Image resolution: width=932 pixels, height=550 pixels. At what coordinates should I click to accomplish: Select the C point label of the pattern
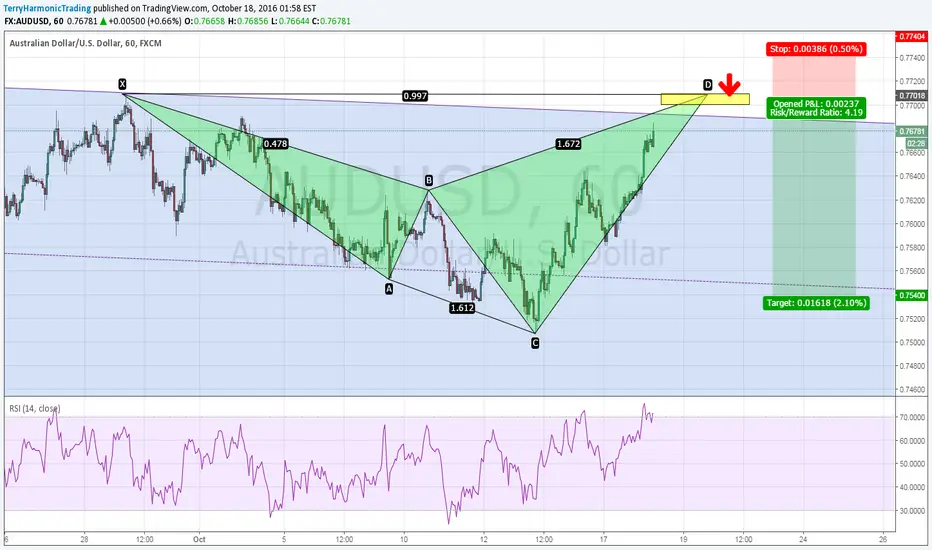point(535,343)
